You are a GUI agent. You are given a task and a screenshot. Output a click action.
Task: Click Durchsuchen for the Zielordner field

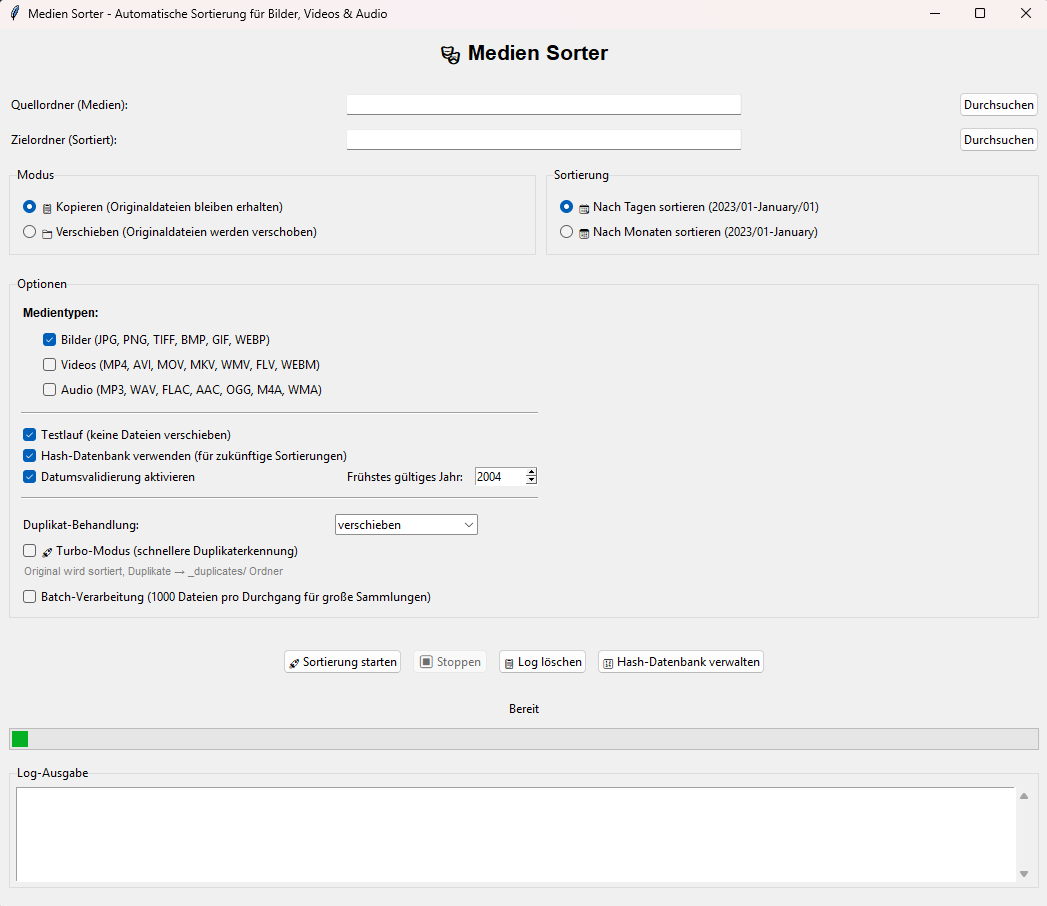coord(998,139)
